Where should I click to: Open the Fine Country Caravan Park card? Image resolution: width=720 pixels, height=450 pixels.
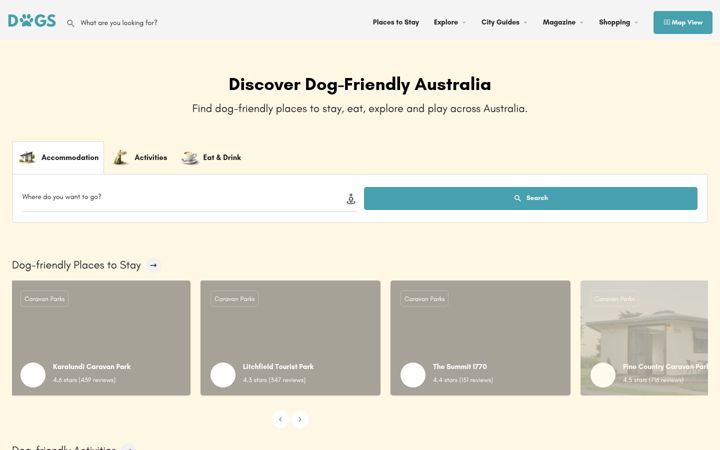click(644, 338)
